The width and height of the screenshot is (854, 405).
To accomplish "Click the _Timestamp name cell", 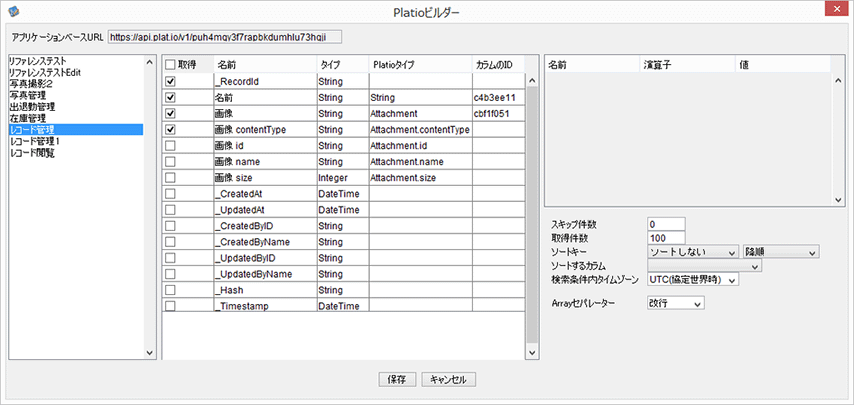I will (265, 306).
